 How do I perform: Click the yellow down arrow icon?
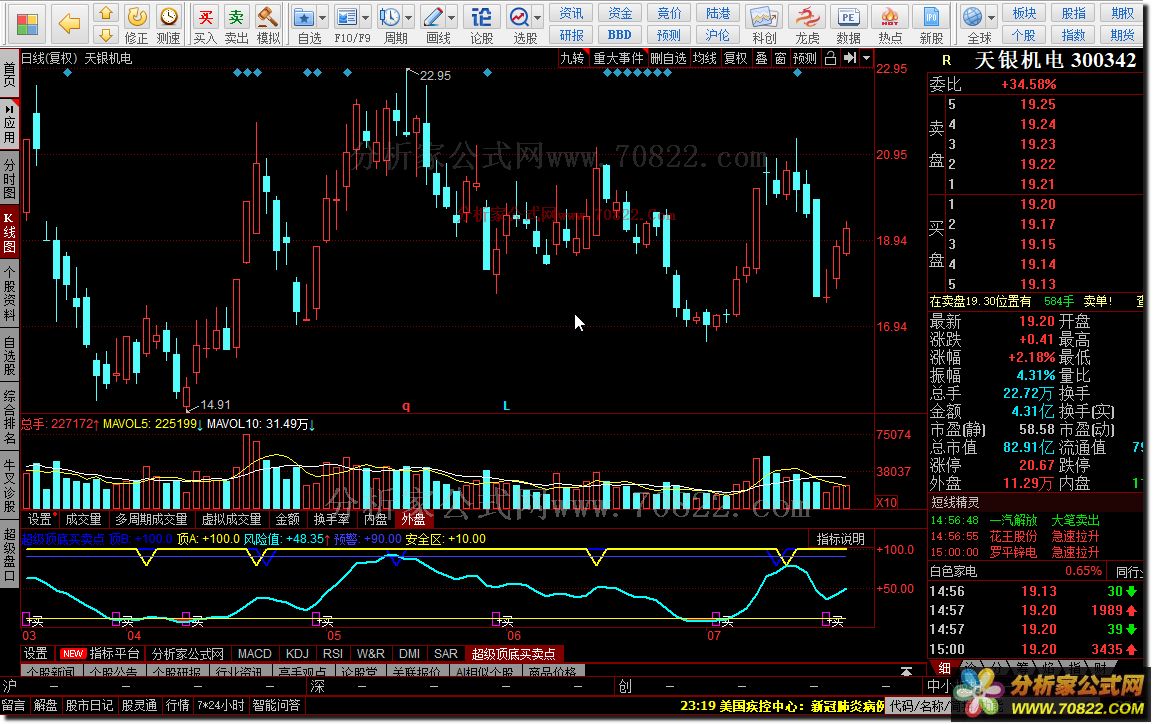pos(106,35)
